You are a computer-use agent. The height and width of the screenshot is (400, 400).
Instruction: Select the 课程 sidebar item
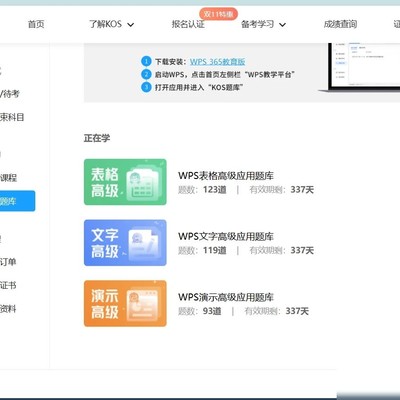pyautogui.click(x=8, y=178)
